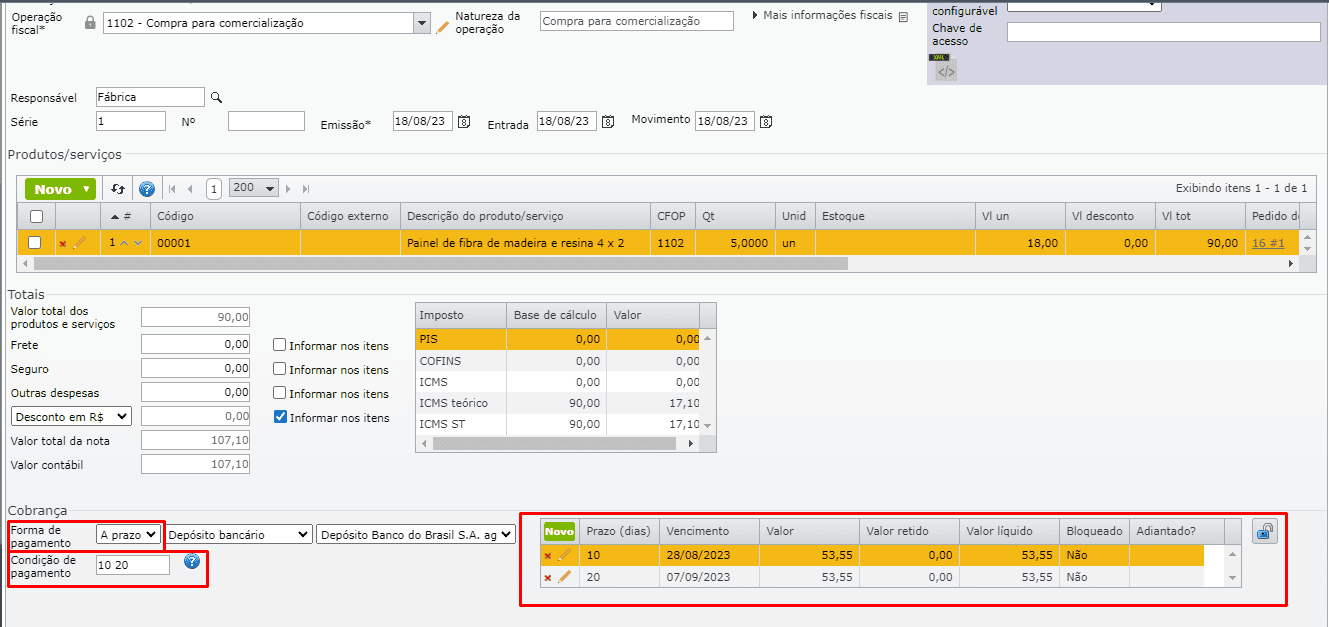
Task: Click the help icon in products toolbar
Action: [x=147, y=189]
